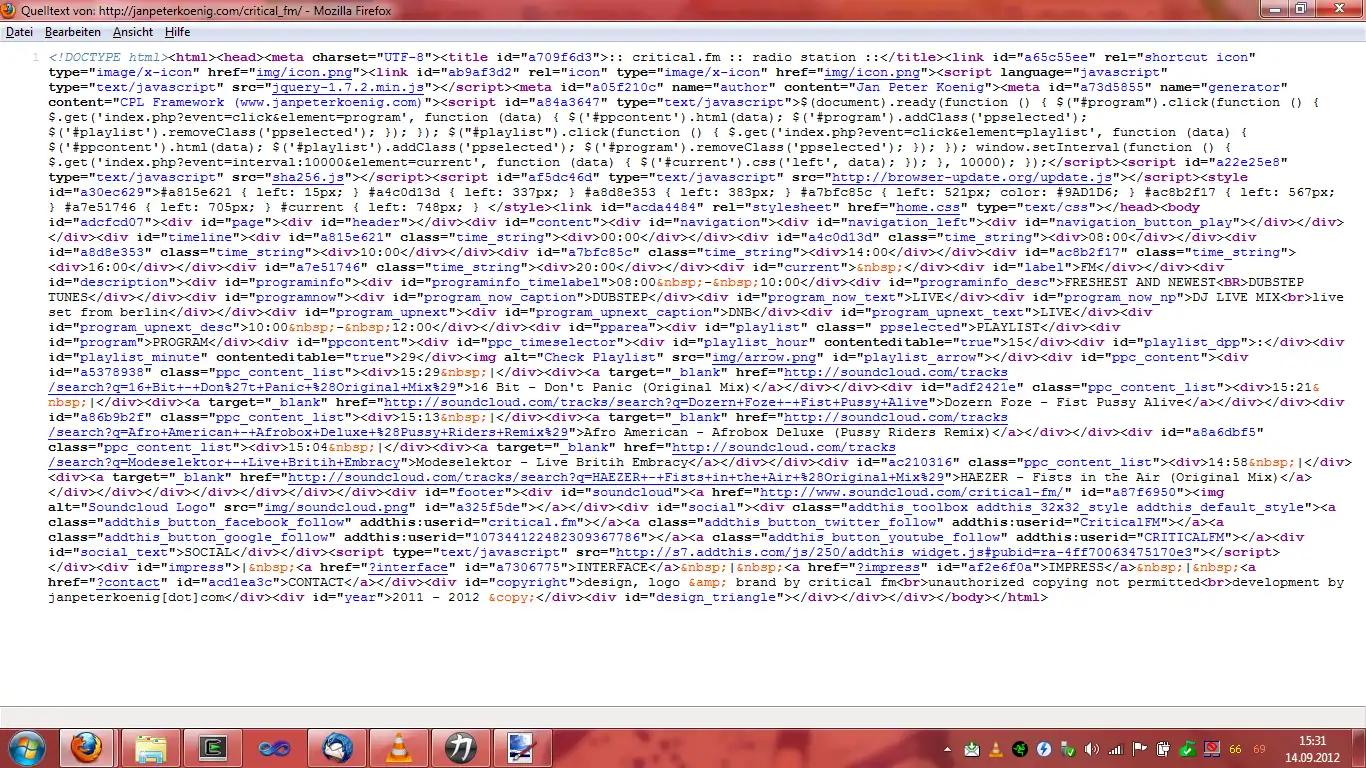
Task: Click the '2011 - 2012' year text
Action: [x=436, y=597]
